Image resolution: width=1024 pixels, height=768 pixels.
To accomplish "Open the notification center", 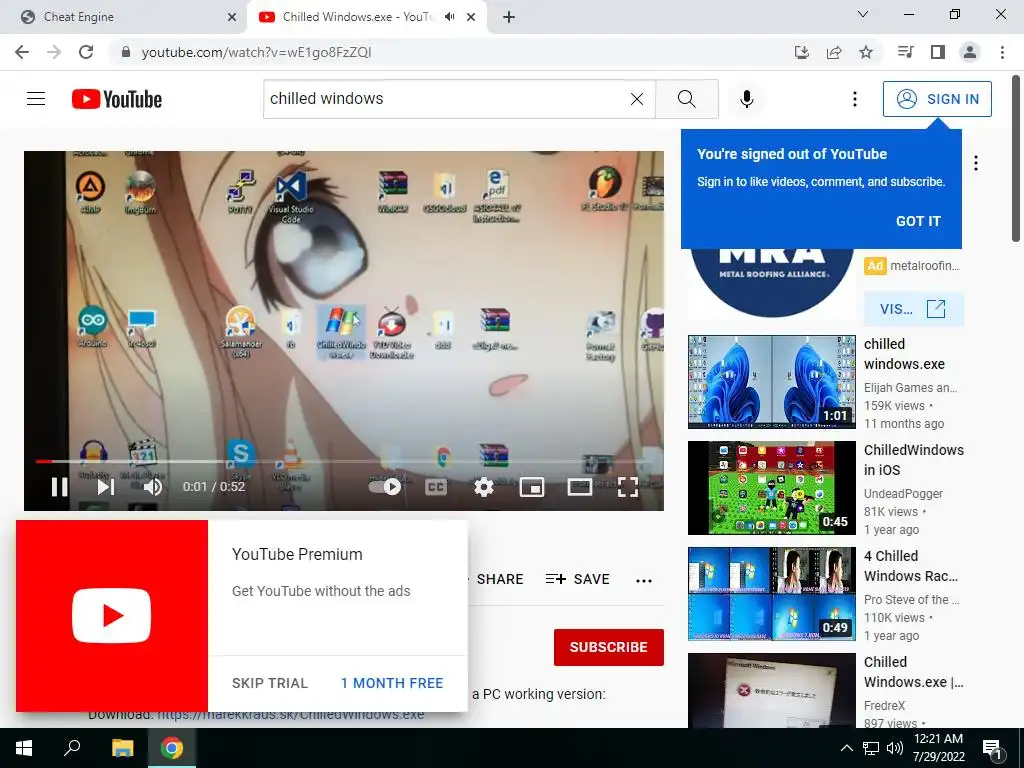I will pyautogui.click(x=991, y=749).
